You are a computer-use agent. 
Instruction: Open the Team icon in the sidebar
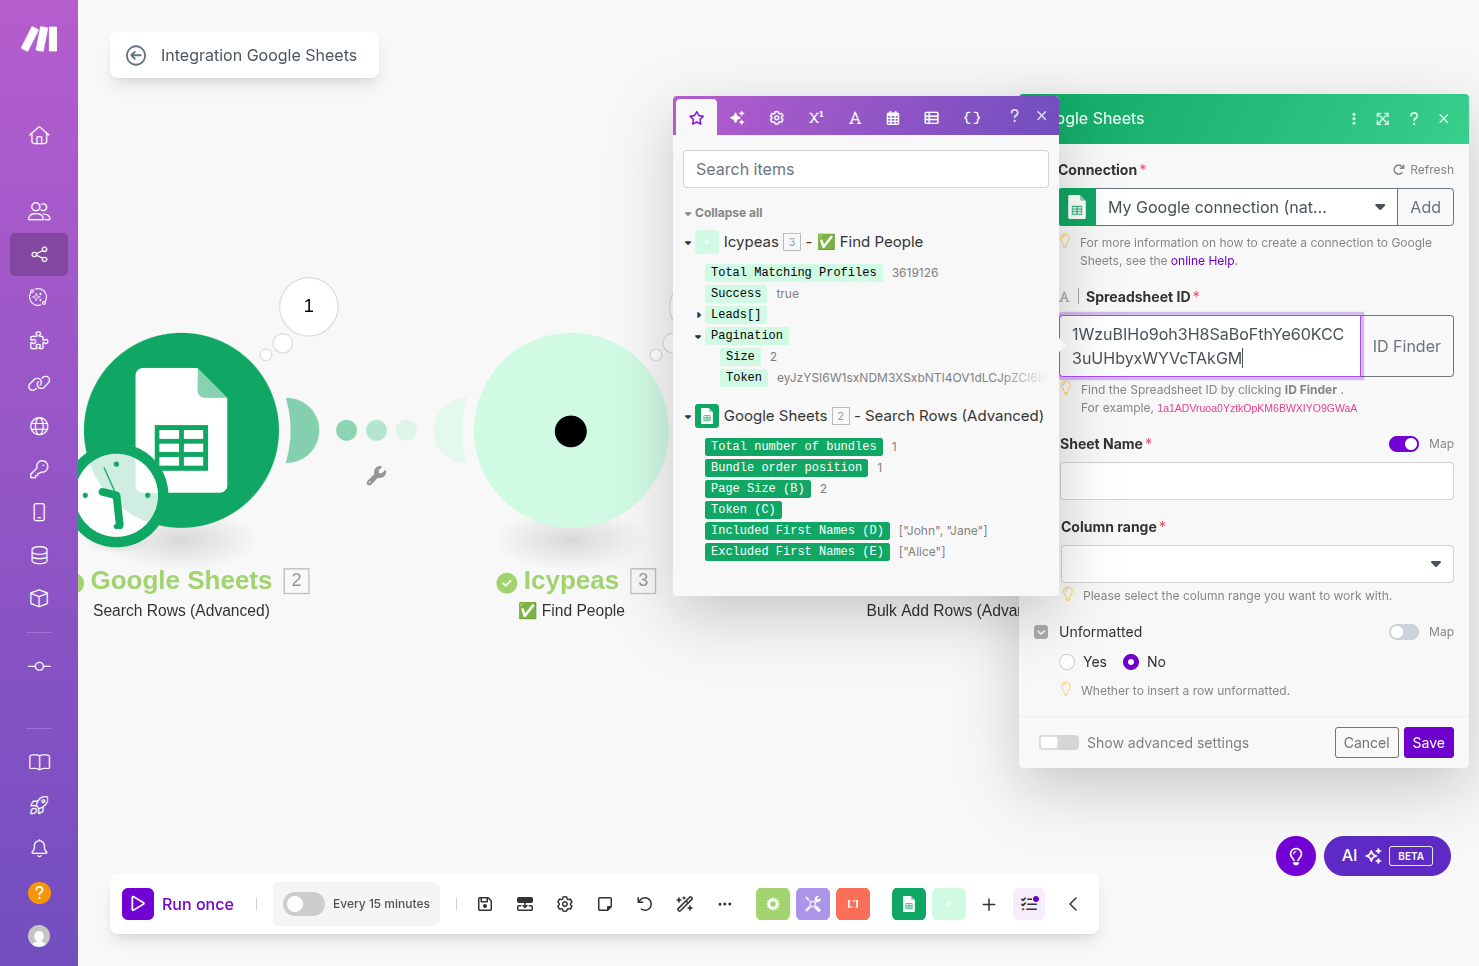coord(39,211)
